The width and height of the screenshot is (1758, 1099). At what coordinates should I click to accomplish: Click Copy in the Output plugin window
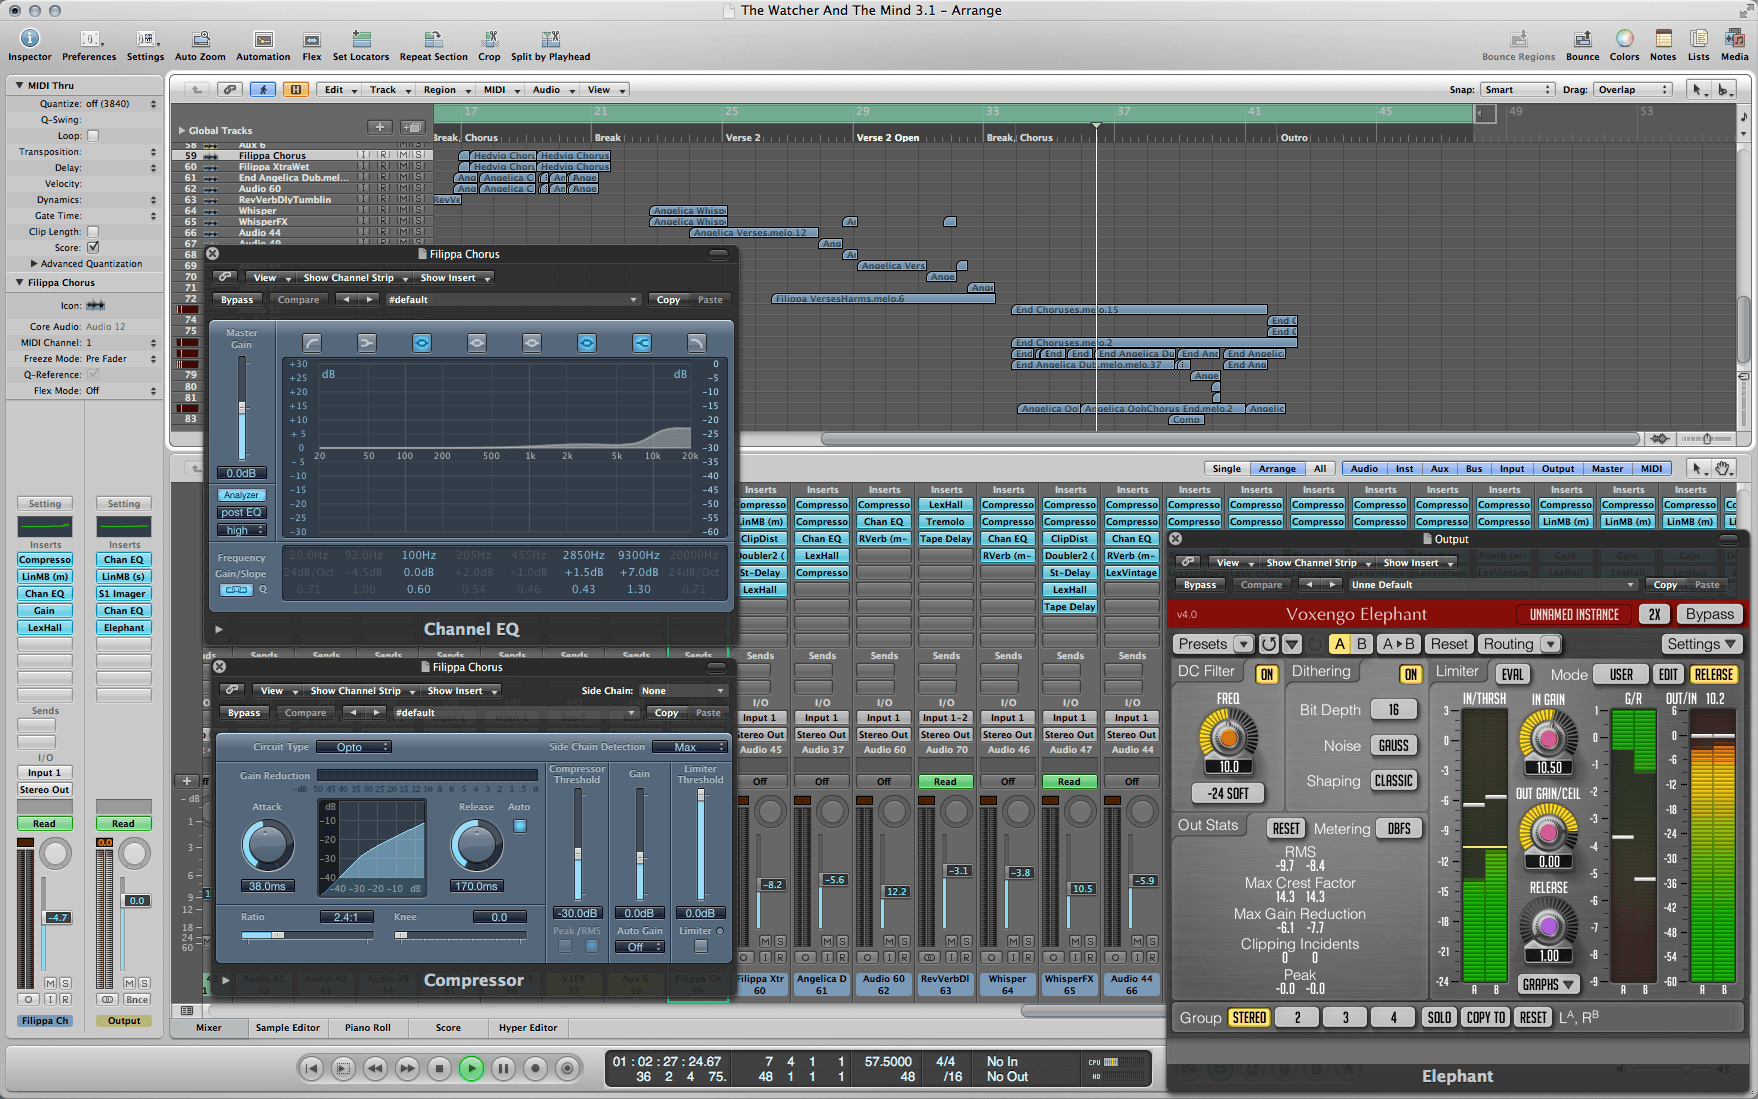click(x=1665, y=585)
